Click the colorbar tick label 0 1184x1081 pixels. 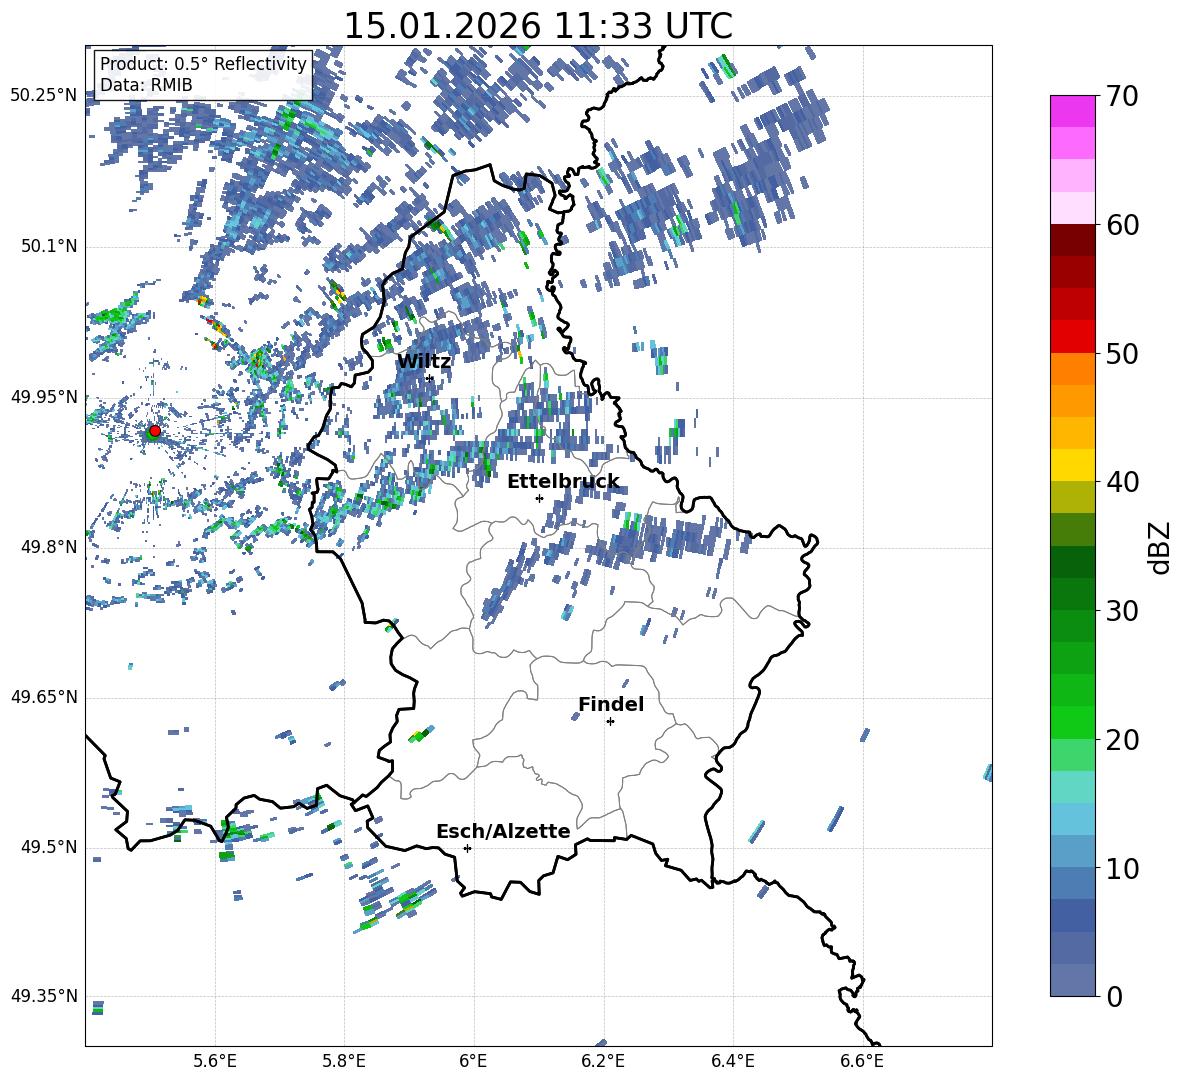point(1114,996)
